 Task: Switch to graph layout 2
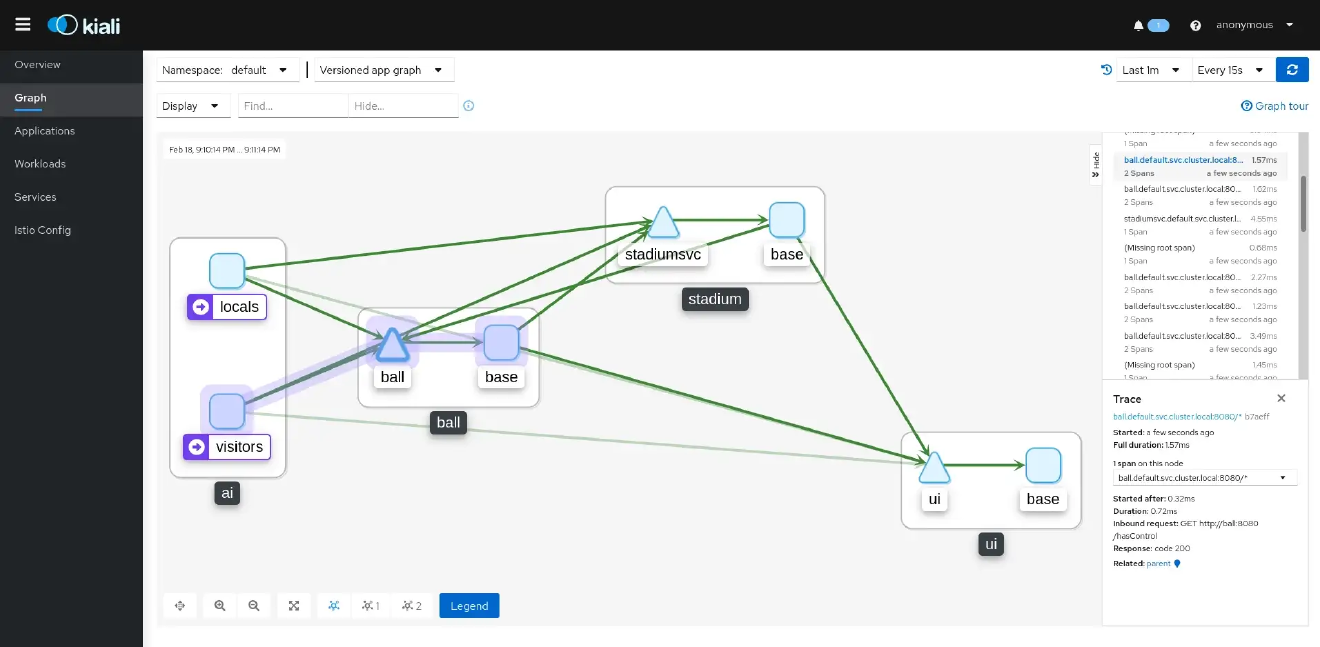412,605
